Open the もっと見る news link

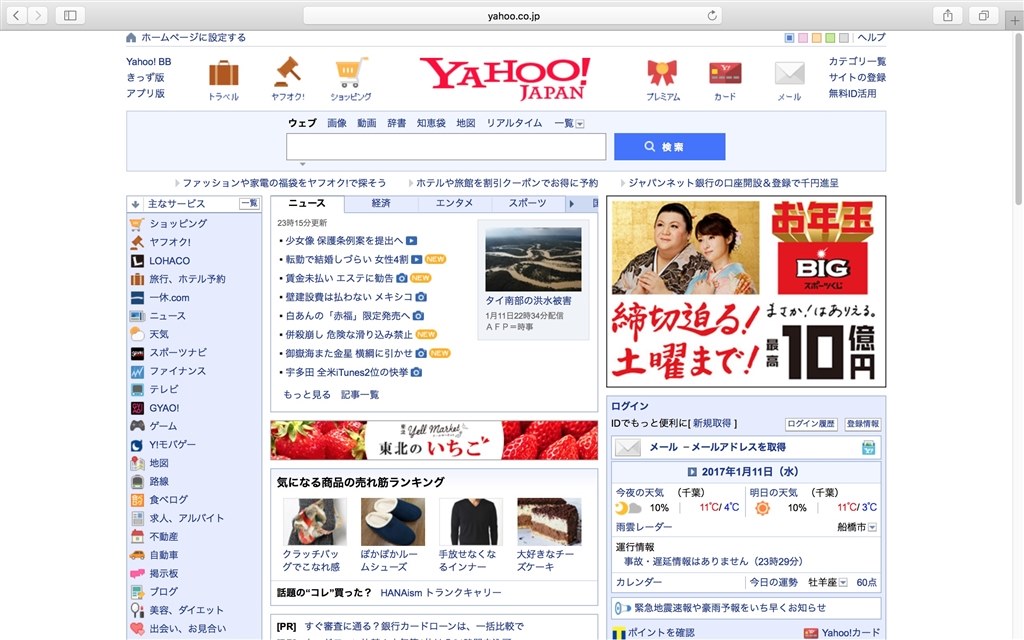point(307,394)
